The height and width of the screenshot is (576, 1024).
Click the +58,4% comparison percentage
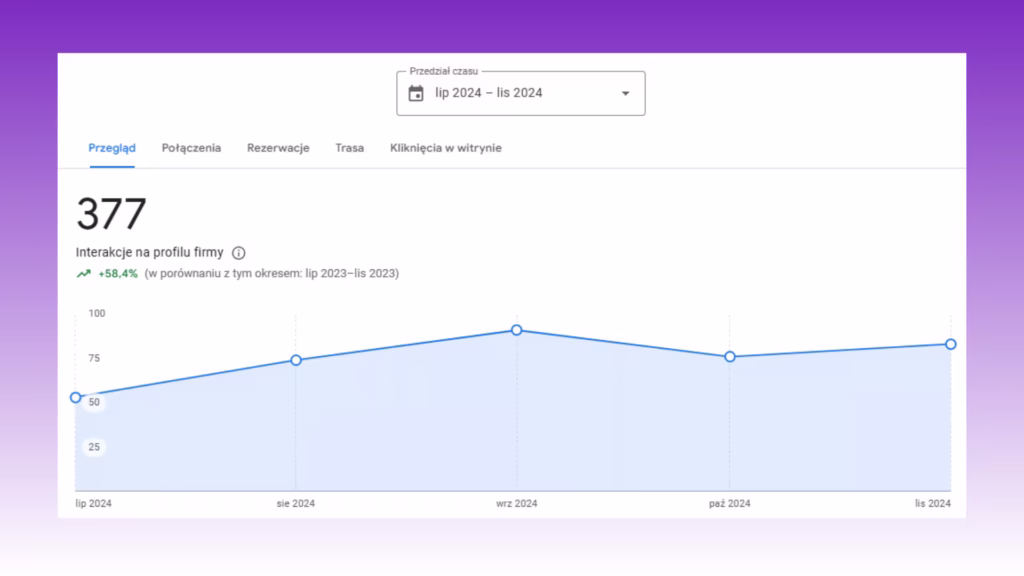[118, 274]
